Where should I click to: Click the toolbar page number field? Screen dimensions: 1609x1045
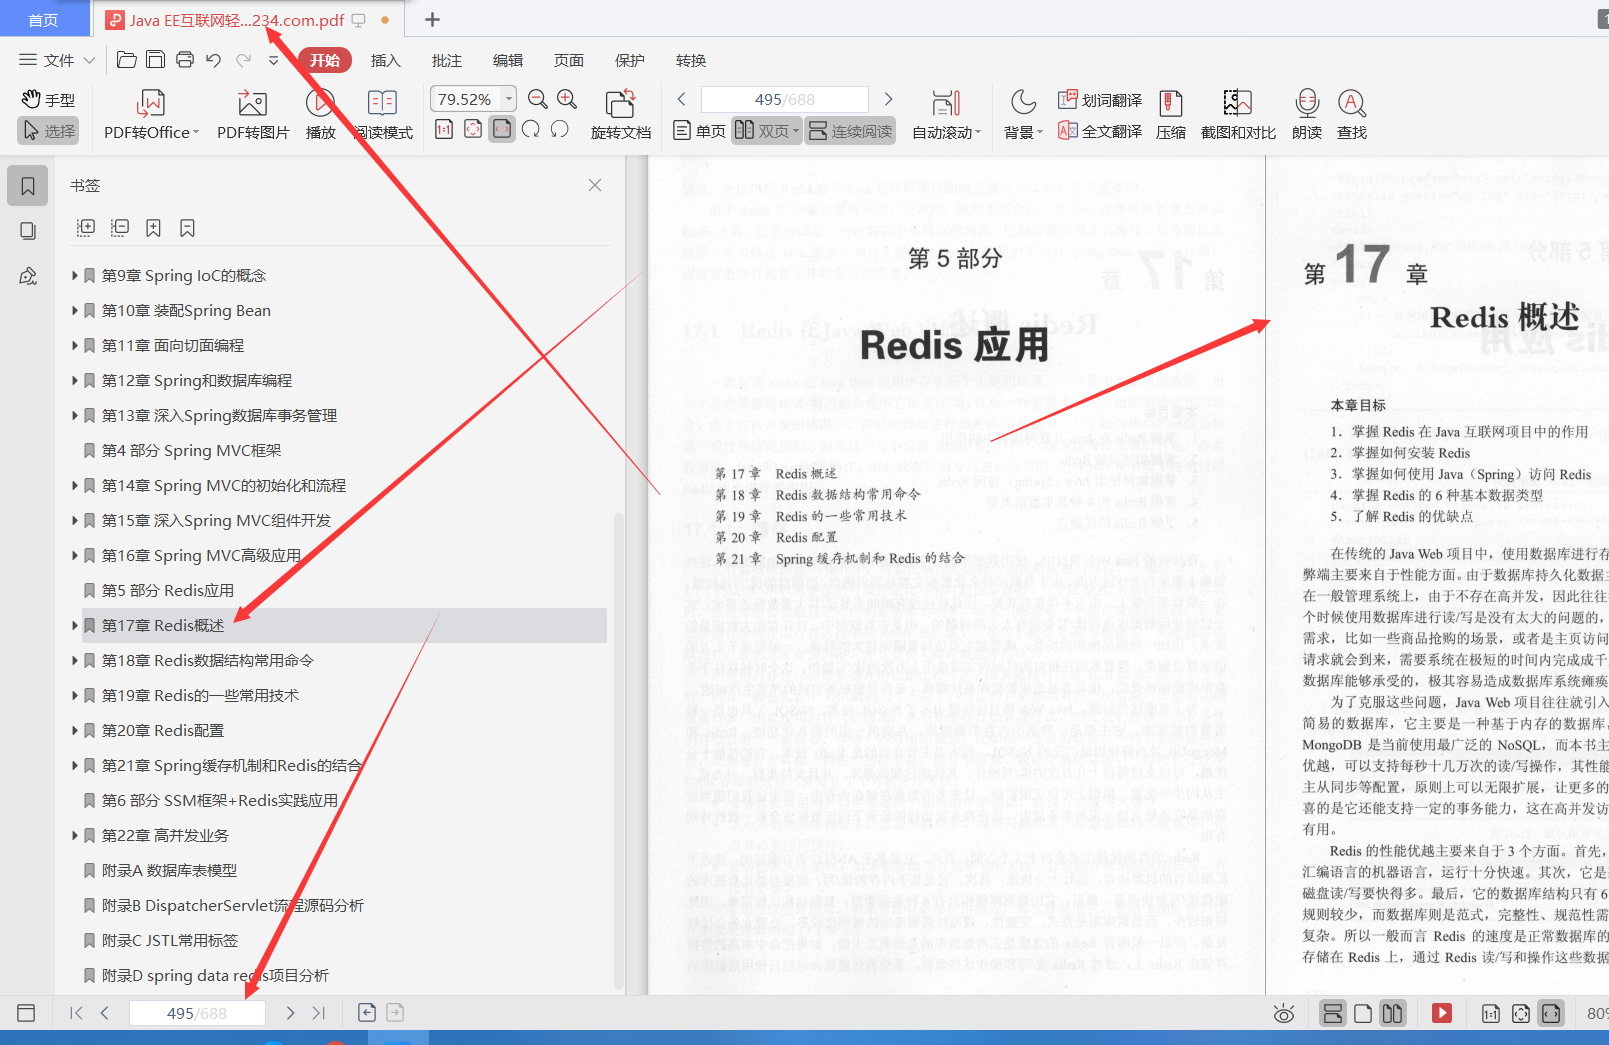(785, 99)
